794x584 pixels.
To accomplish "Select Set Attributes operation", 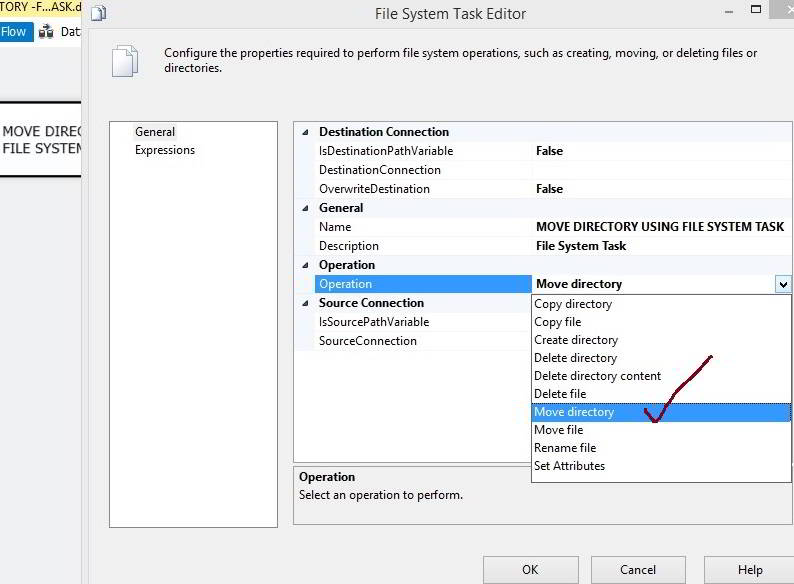I will pos(661,466).
